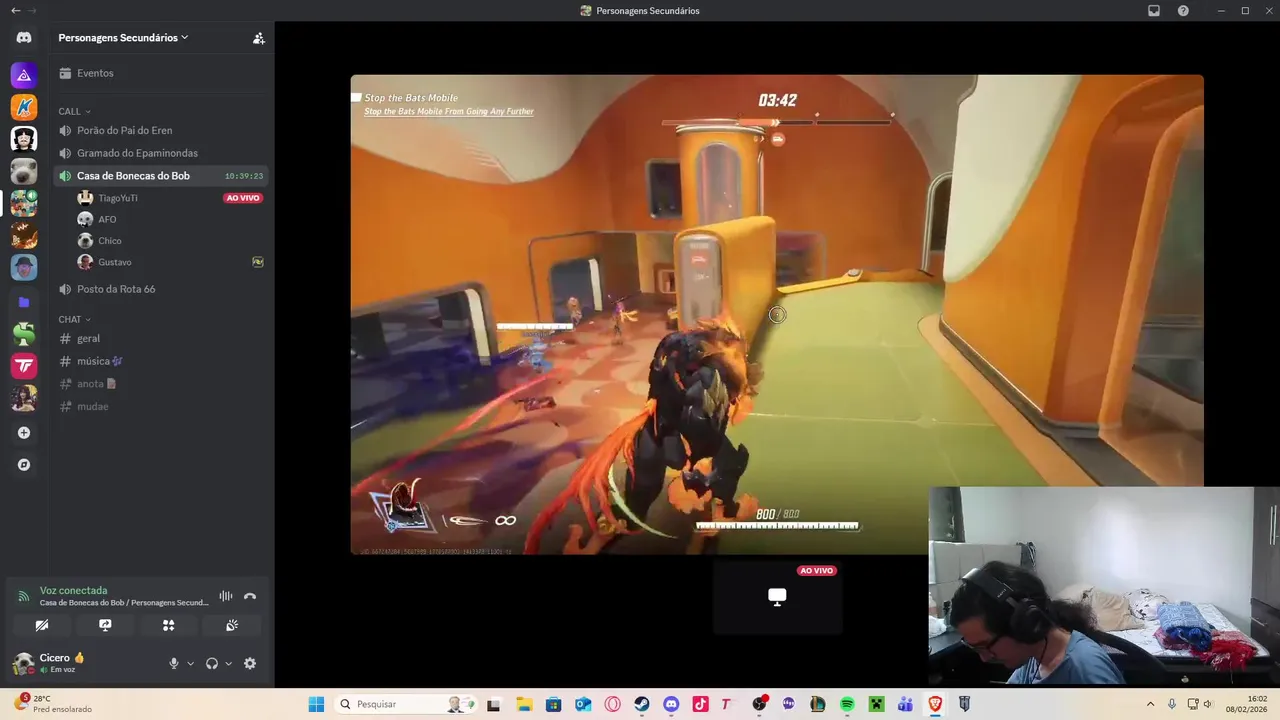Join Posto da Rota 66 voice channel
This screenshot has width=1280, height=720.
pos(161,289)
